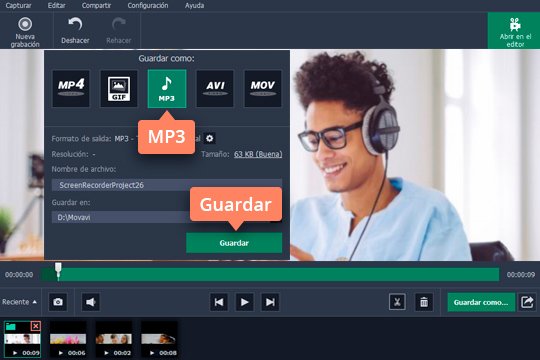540x360 pixels.
Task: Open the 00:09 recording thumbnail
Action: click(x=22, y=339)
